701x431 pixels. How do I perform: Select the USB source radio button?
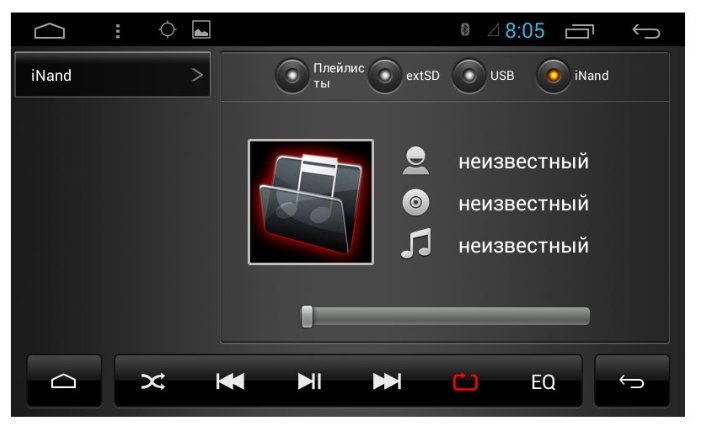[x=469, y=76]
